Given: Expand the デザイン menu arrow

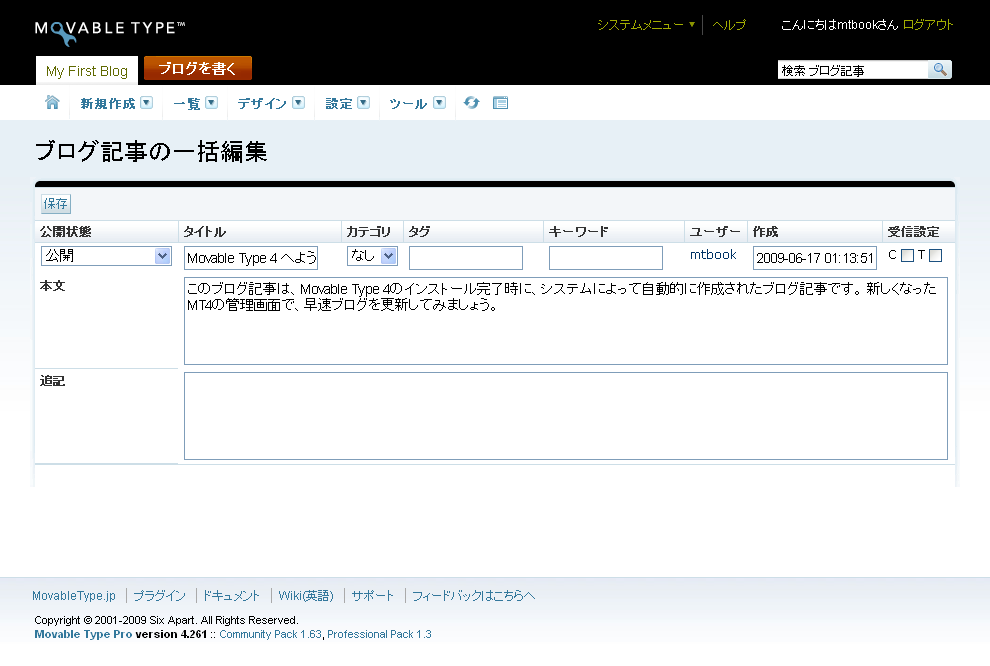Looking at the screenshot, I should click(299, 103).
